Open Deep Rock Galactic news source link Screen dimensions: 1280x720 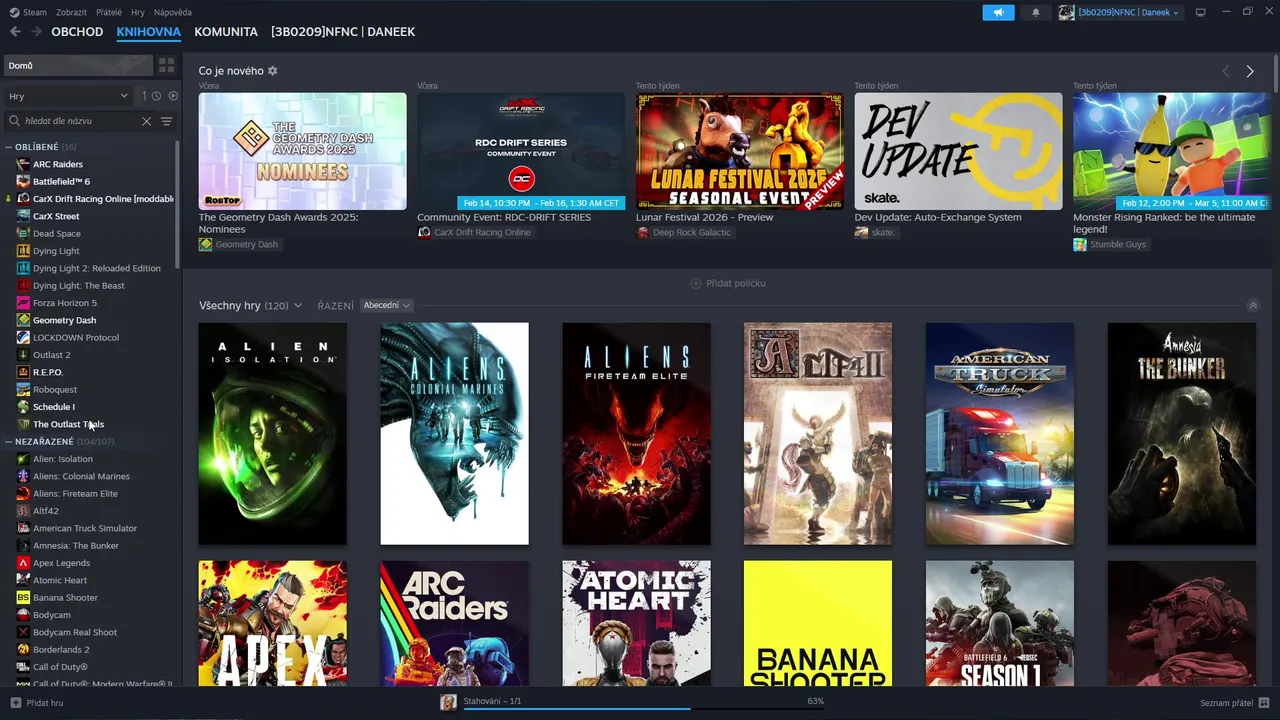[x=692, y=233]
